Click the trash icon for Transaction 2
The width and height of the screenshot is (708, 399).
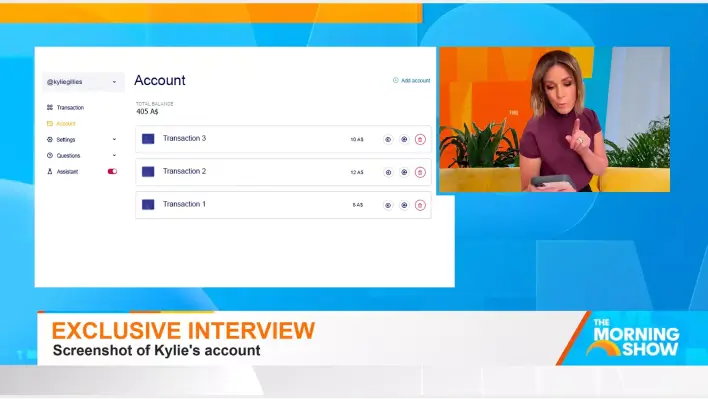click(x=420, y=172)
